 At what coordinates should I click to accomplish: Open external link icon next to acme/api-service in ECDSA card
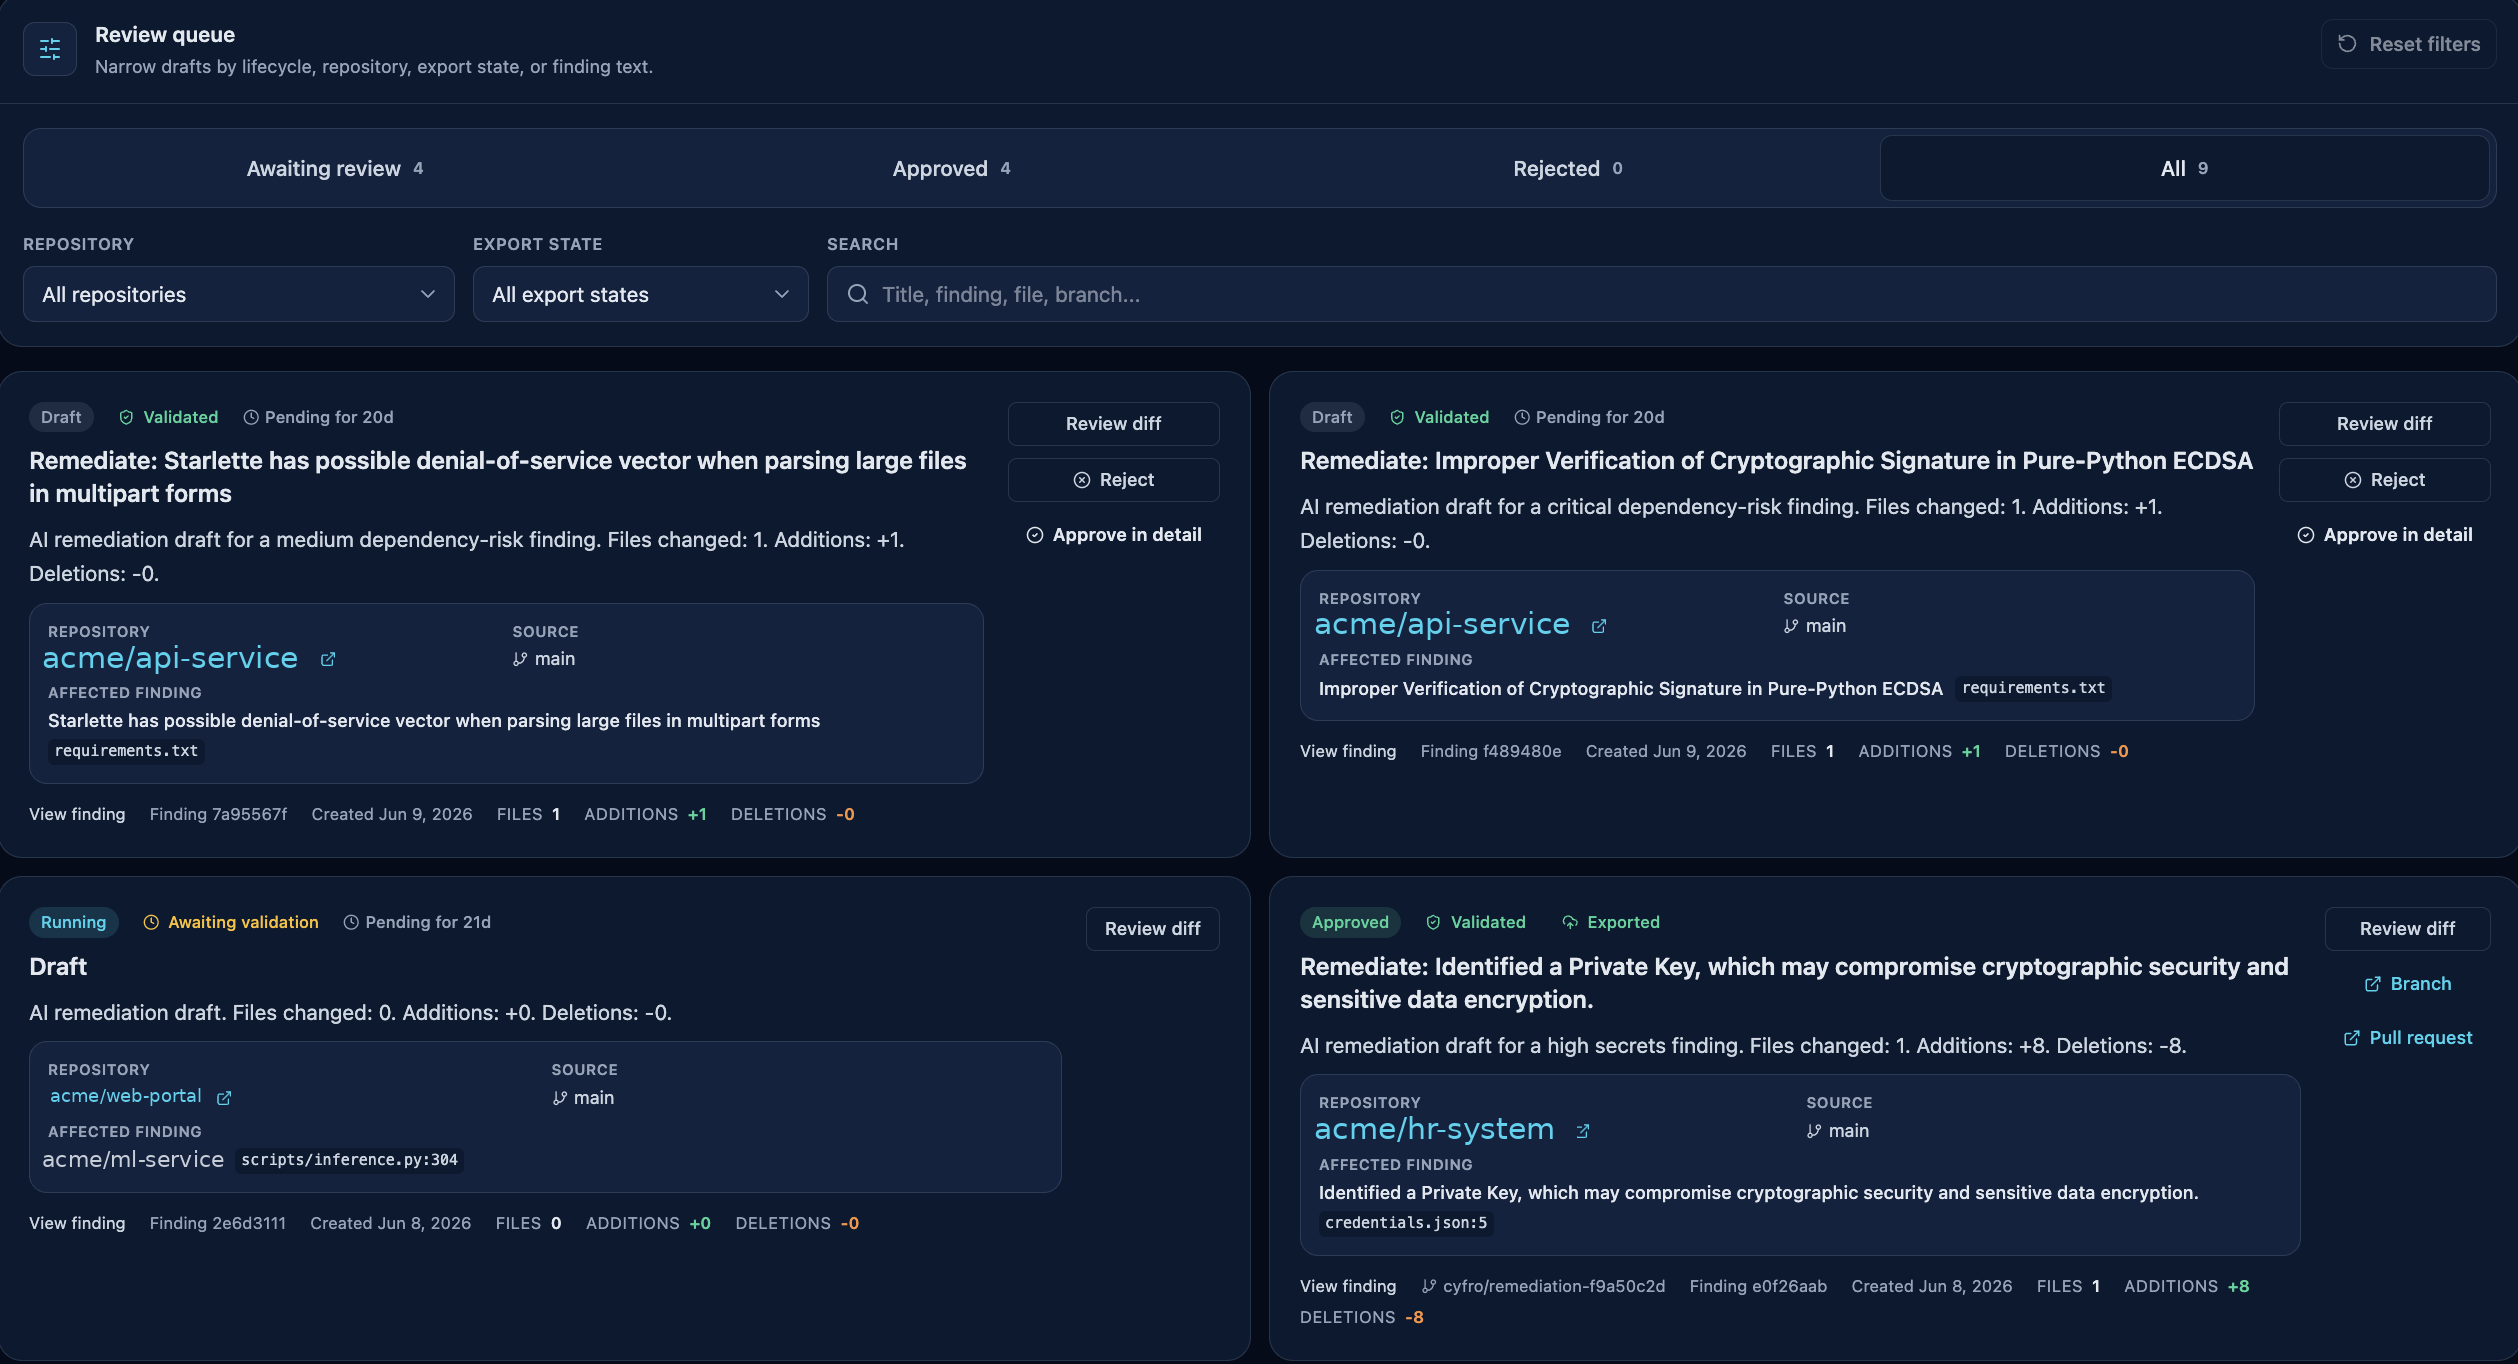tap(1599, 626)
